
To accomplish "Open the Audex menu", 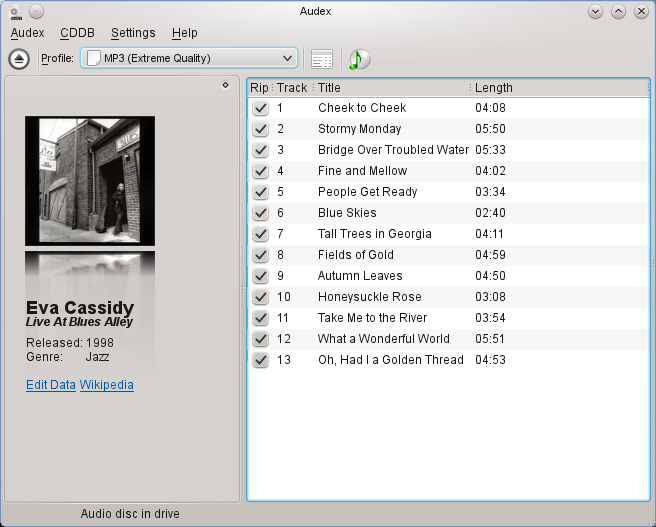I will point(28,33).
